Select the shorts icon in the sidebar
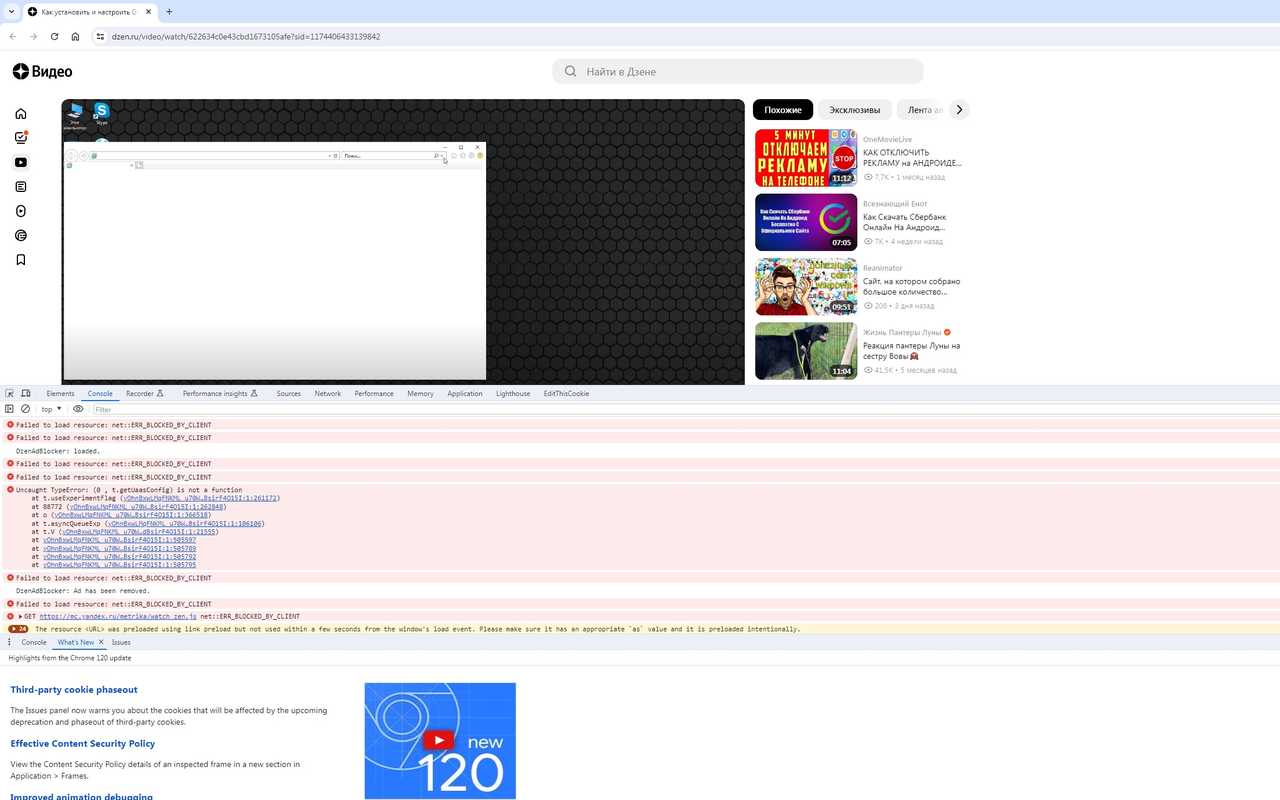Viewport: 1280px width, 800px height. point(20,211)
